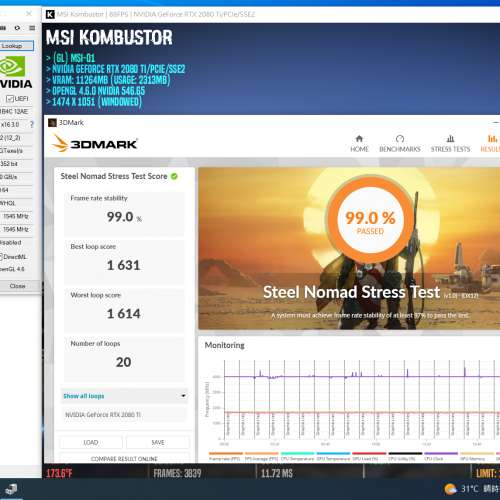Toggle the FPS Average legend entry

coord(262,456)
